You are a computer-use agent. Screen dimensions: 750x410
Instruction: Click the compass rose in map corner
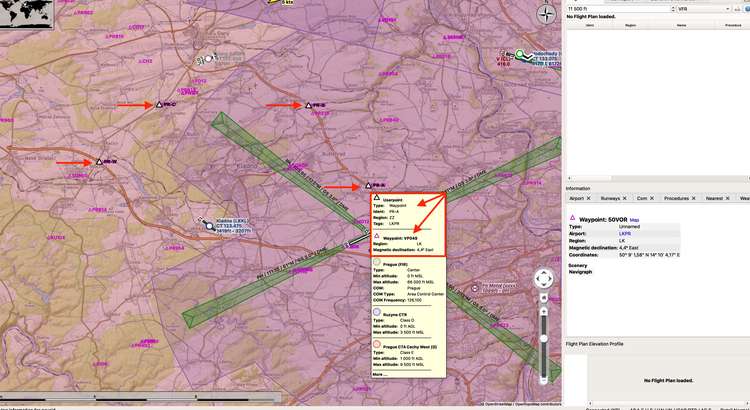click(x=545, y=14)
